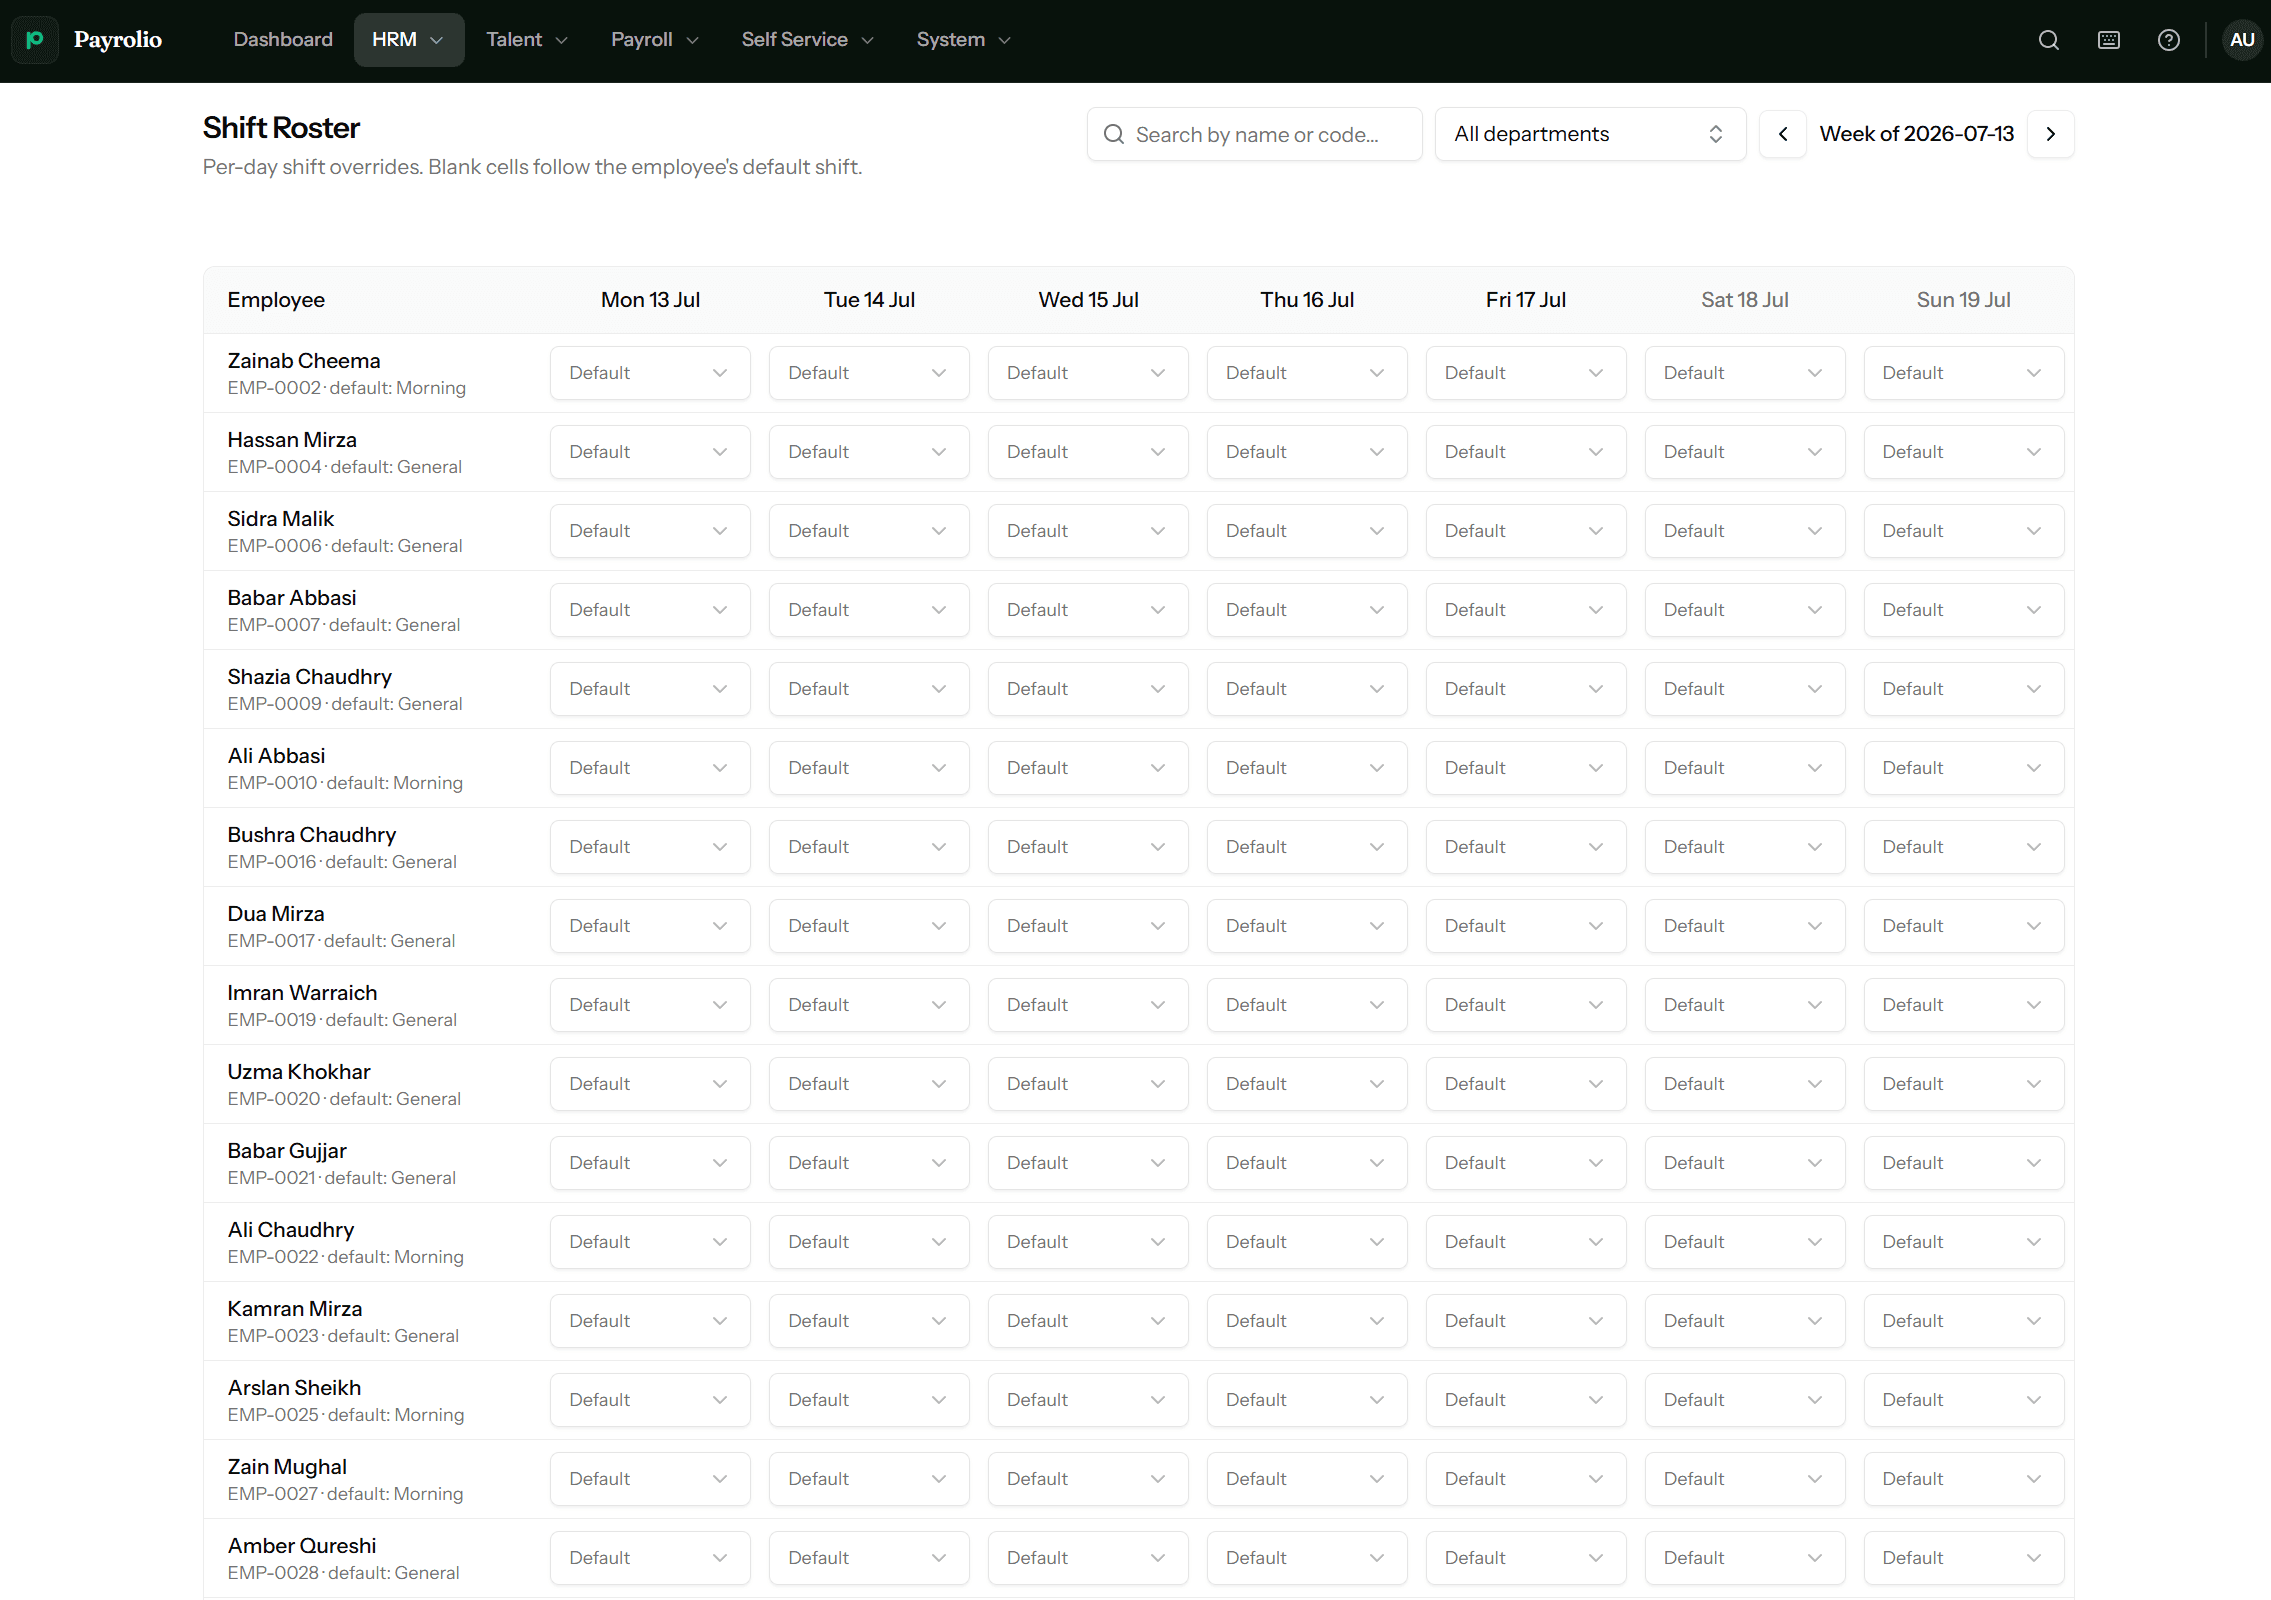Click employee name Amber Qureshi
2271x1600 pixels.
(302, 1546)
